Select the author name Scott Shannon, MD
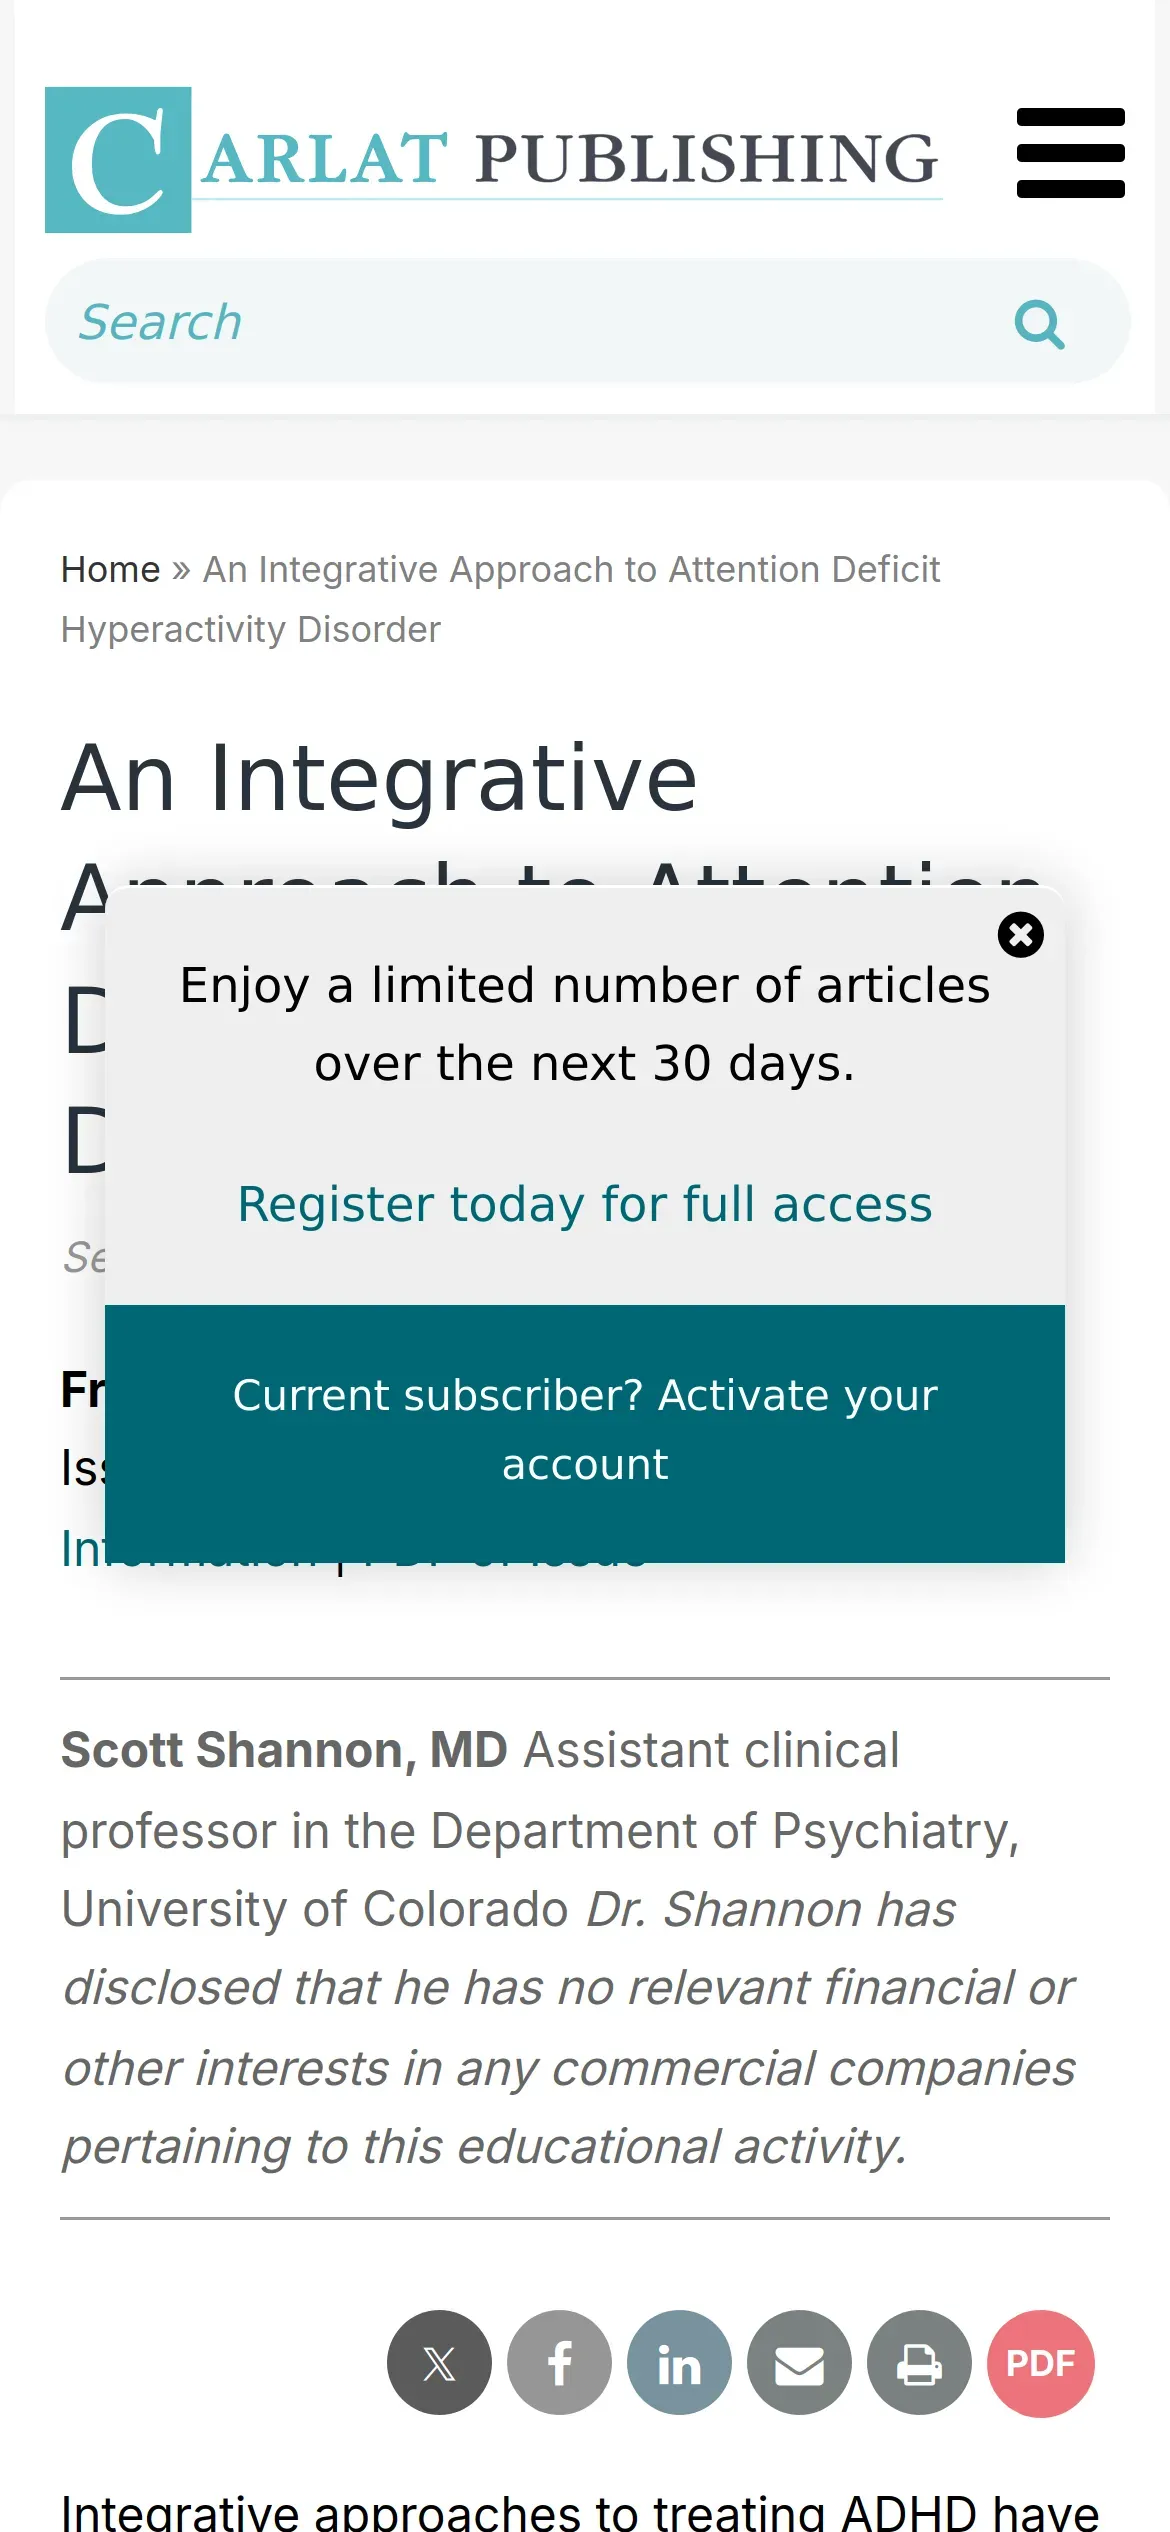The image size is (1170, 2532). pos(284,1750)
